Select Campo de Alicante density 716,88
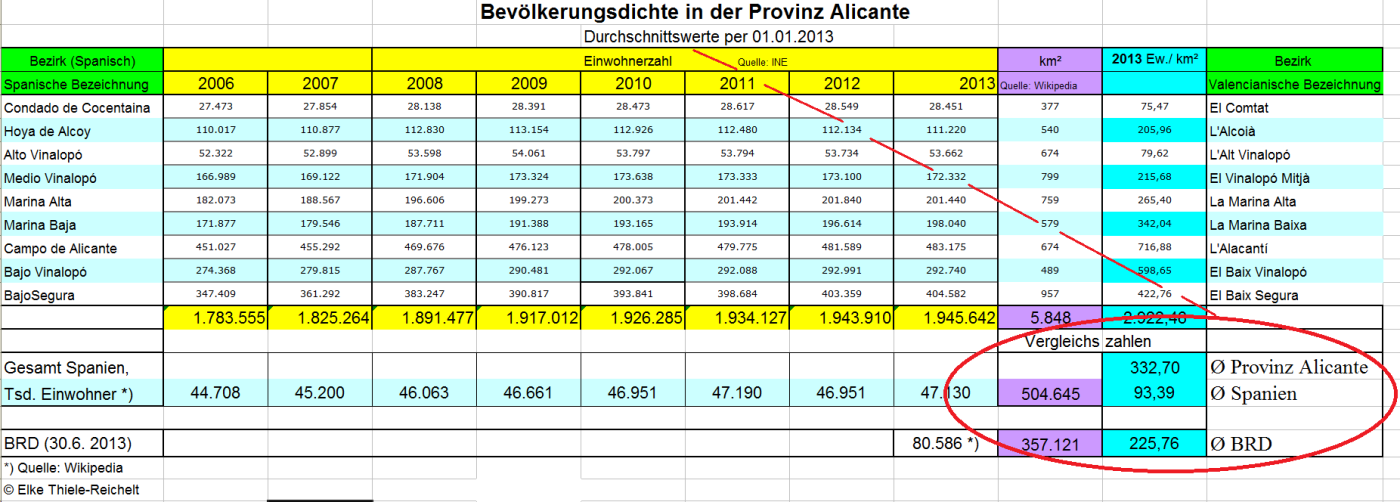The image size is (1400, 502). click(x=1154, y=248)
